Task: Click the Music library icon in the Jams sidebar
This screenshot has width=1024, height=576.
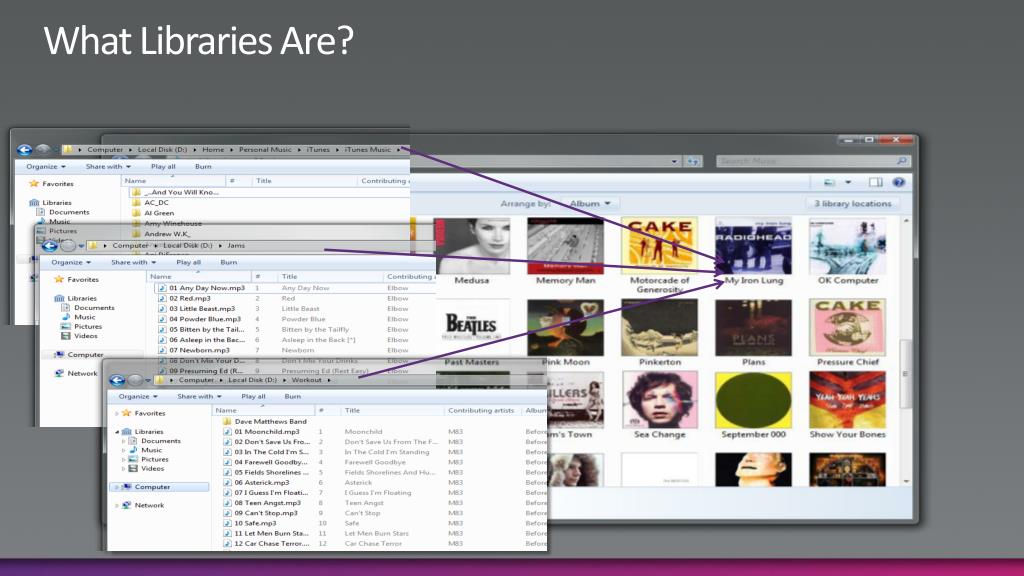Action: click(x=65, y=317)
